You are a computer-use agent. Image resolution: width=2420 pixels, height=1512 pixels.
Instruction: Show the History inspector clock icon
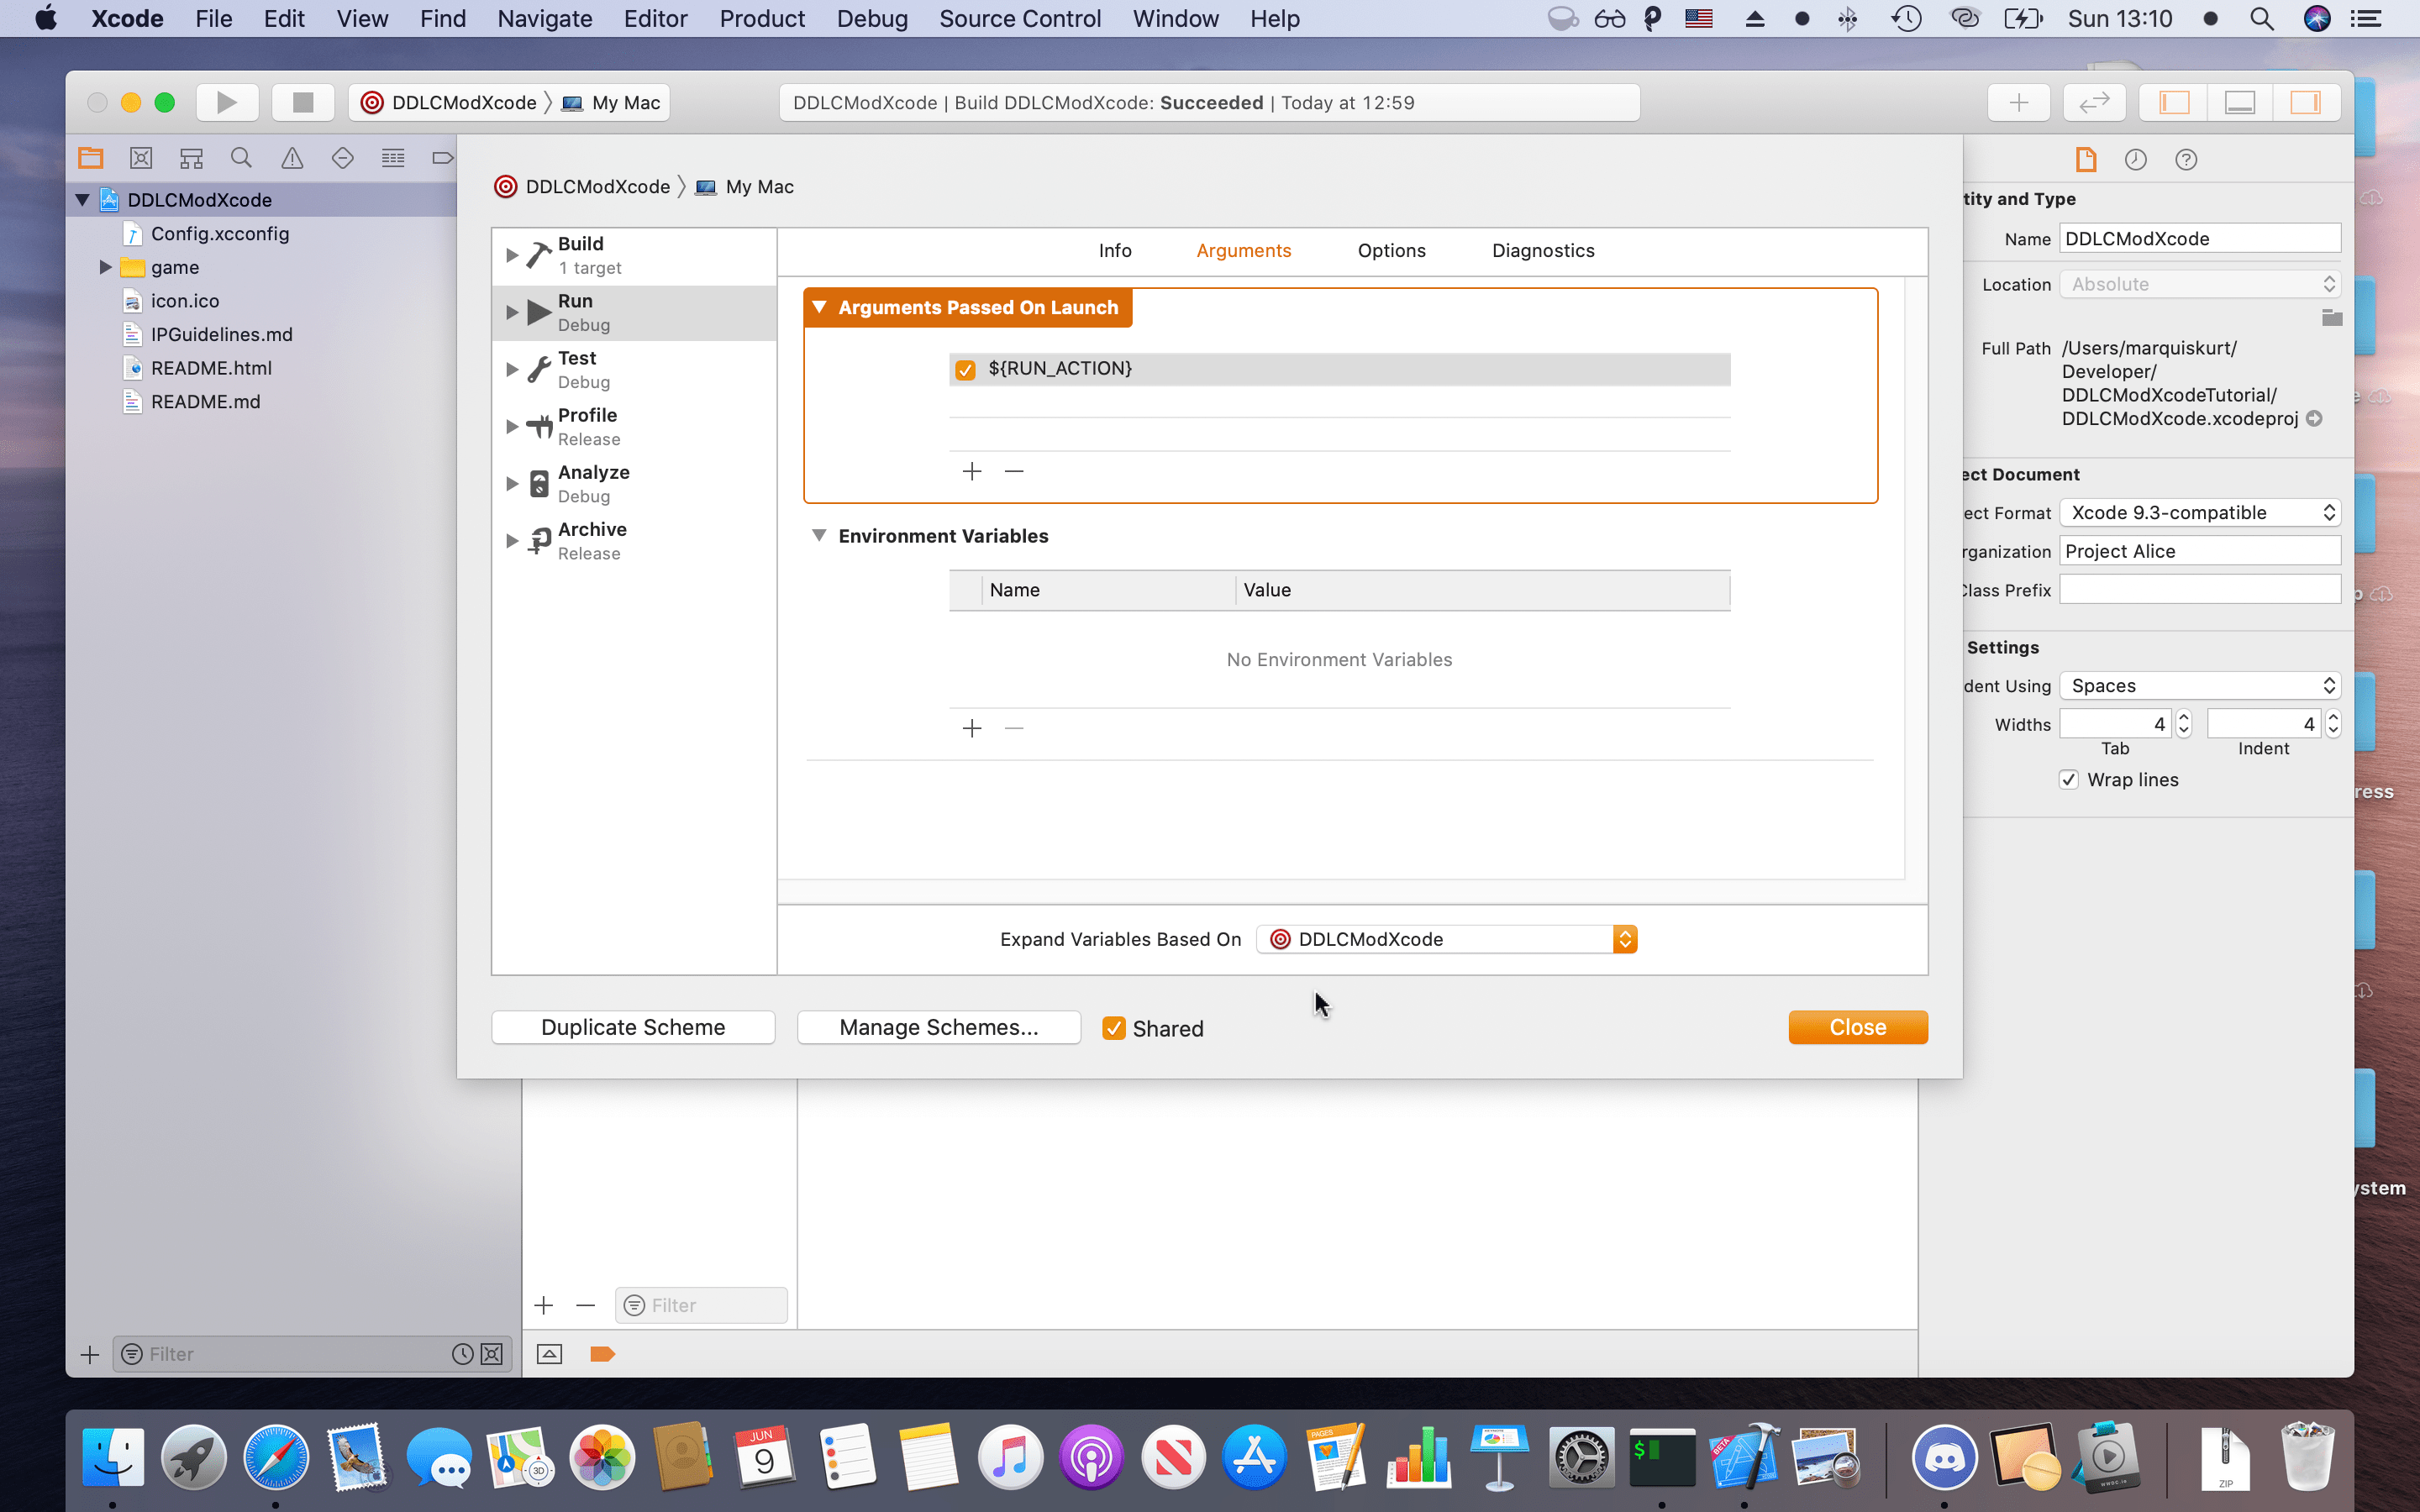pyautogui.click(x=2136, y=159)
